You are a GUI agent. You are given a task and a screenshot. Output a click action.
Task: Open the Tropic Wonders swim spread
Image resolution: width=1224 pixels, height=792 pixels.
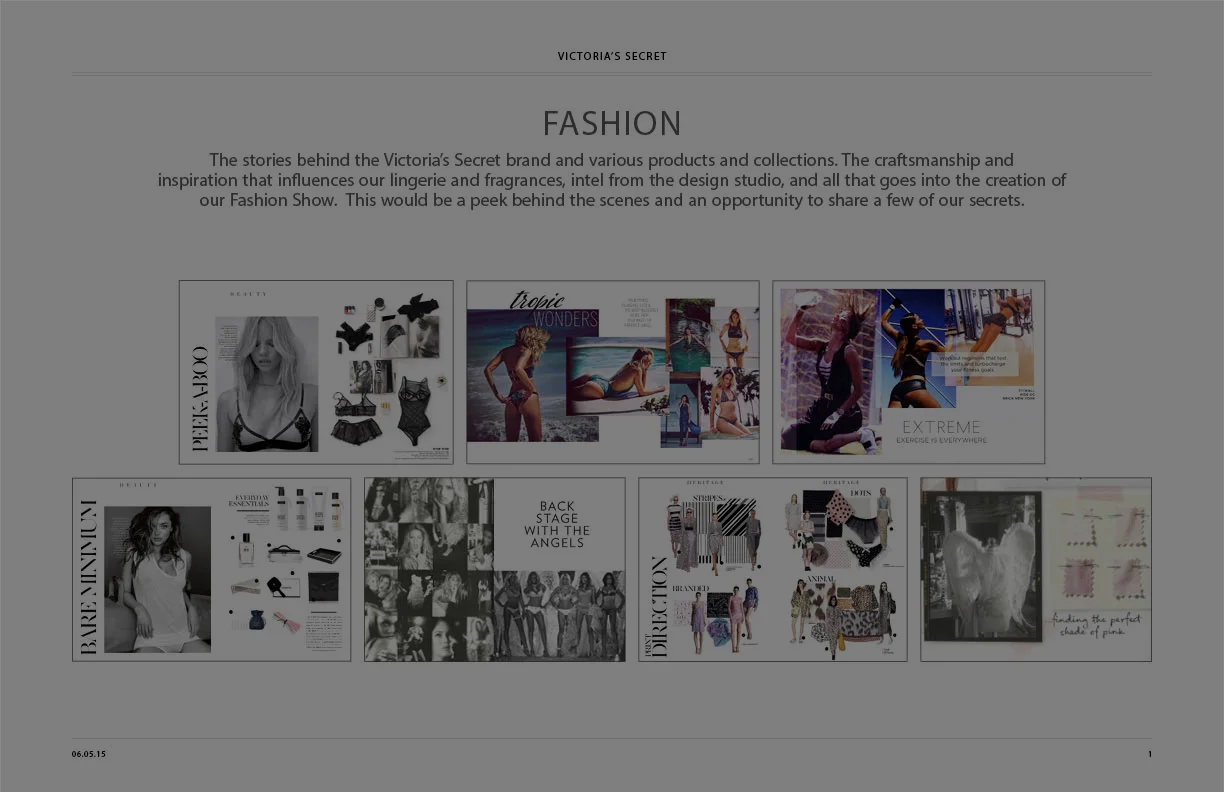pos(612,371)
